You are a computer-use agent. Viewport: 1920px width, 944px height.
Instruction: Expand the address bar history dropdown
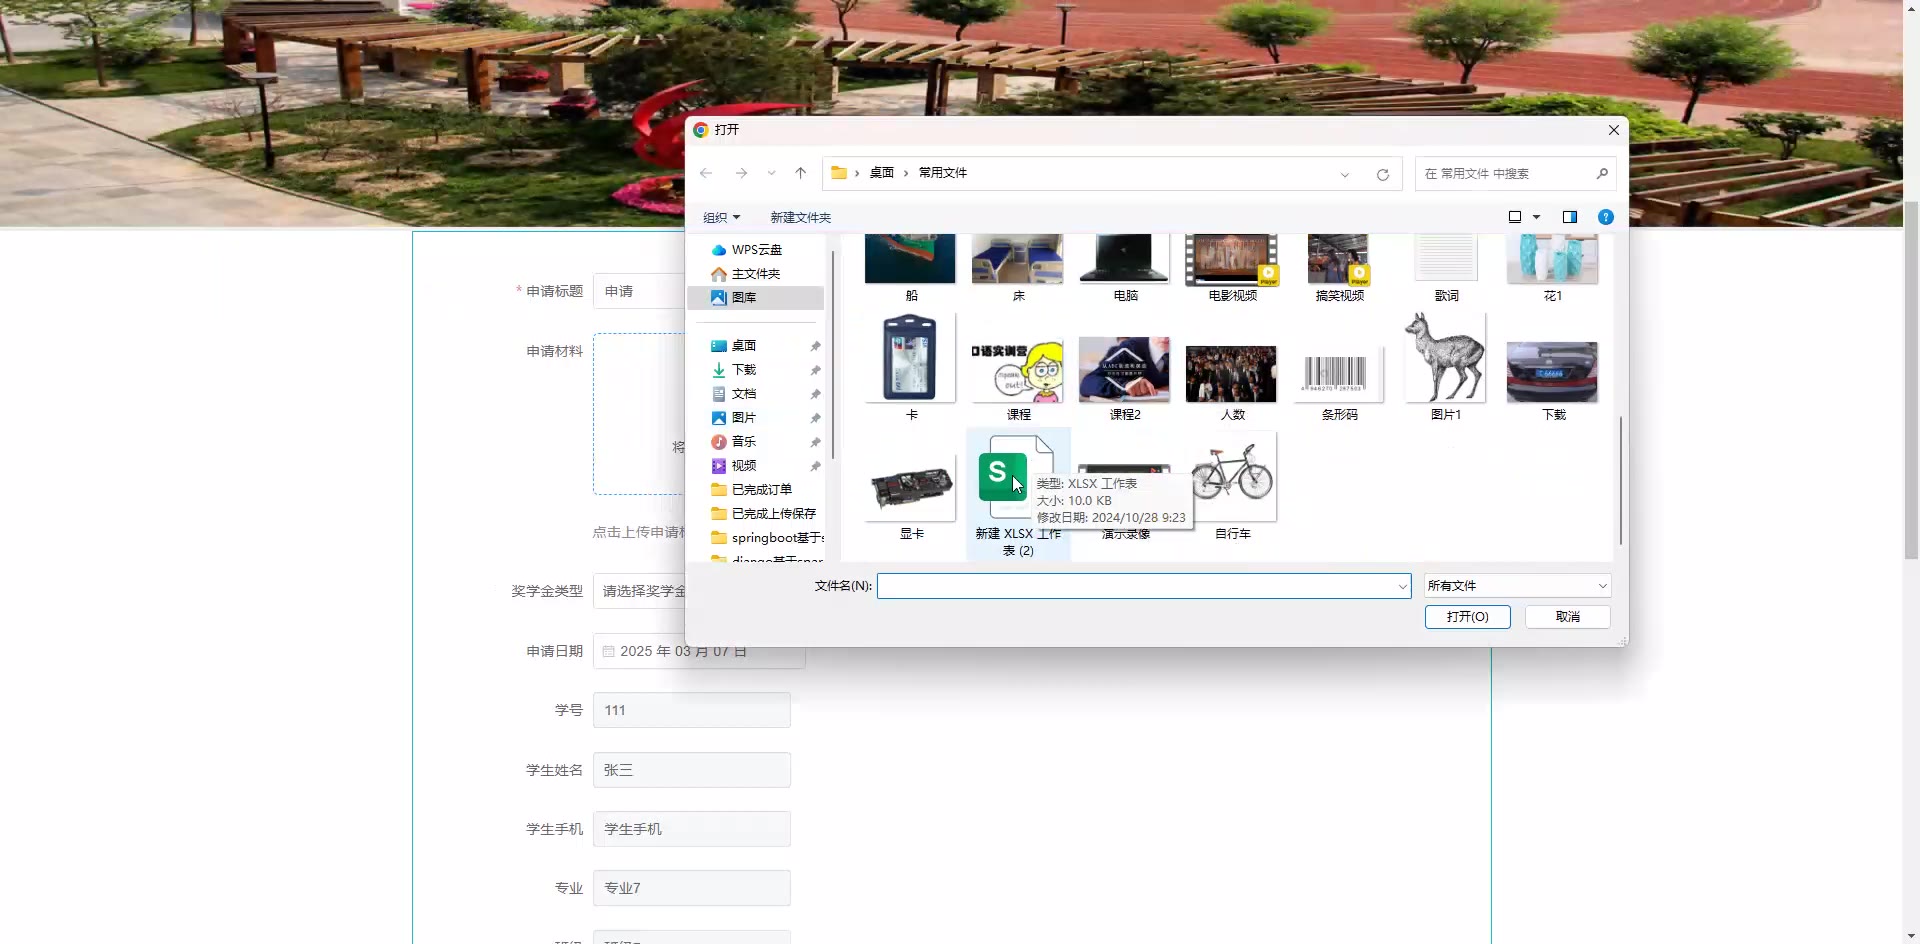pyautogui.click(x=1345, y=174)
